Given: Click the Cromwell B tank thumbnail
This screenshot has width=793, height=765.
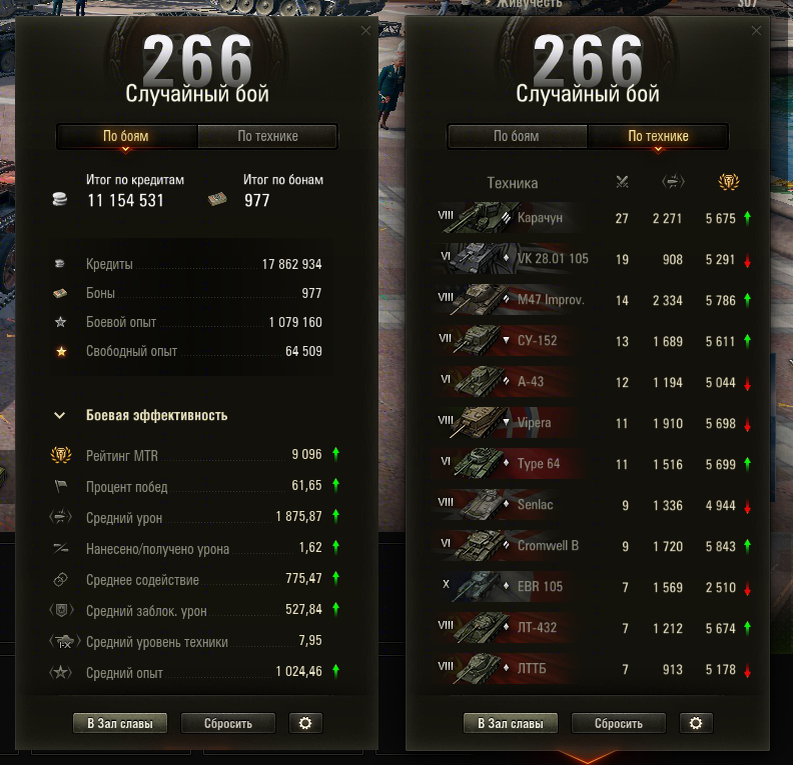Looking at the screenshot, I should click(x=478, y=546).
